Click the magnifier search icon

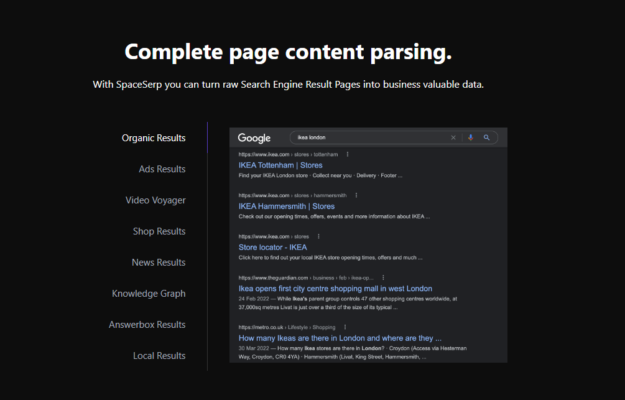[x=487, y=137]
